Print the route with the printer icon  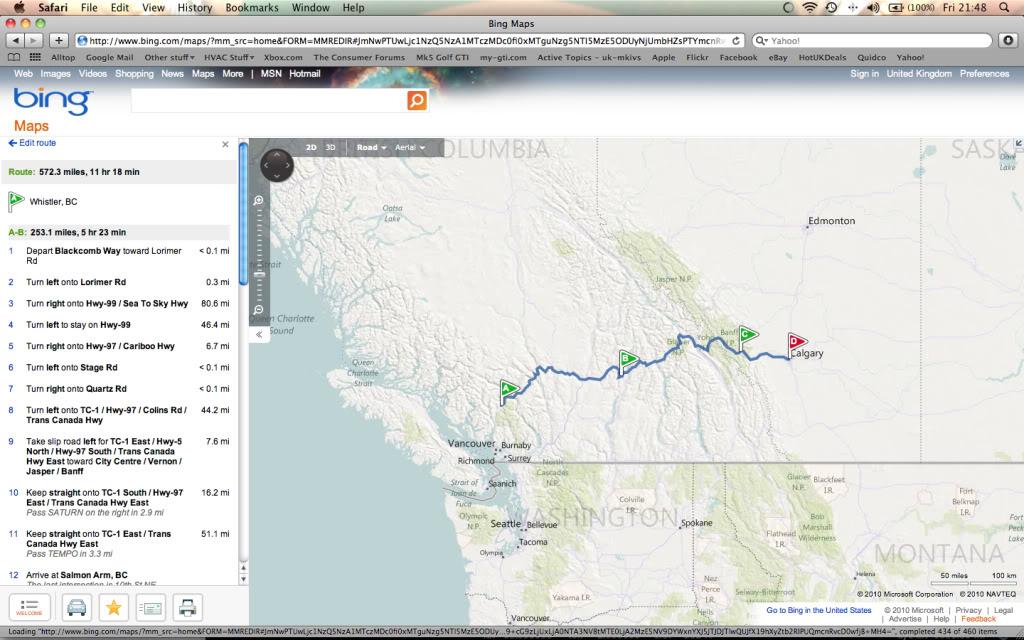(187, 607)
